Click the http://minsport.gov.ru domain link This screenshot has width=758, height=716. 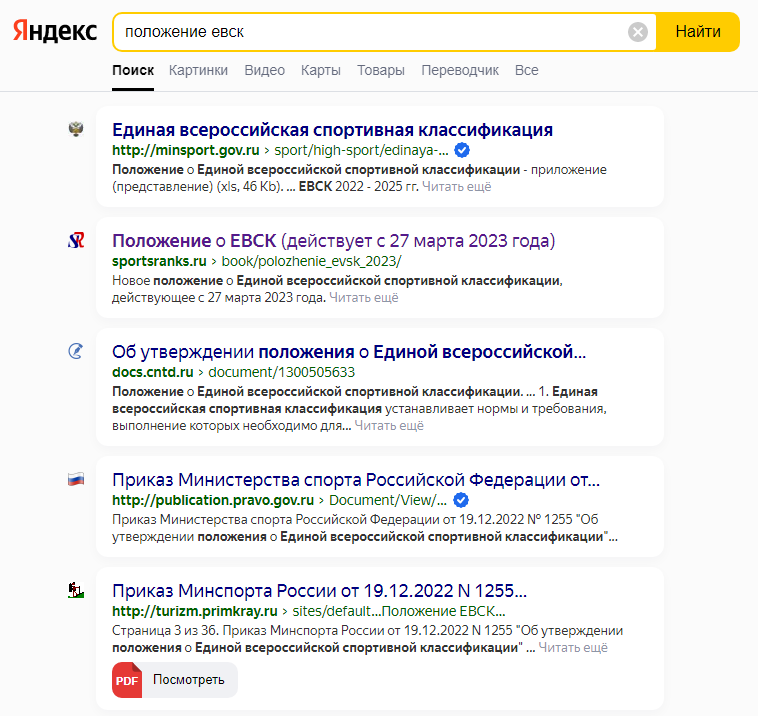pos(186,150)
